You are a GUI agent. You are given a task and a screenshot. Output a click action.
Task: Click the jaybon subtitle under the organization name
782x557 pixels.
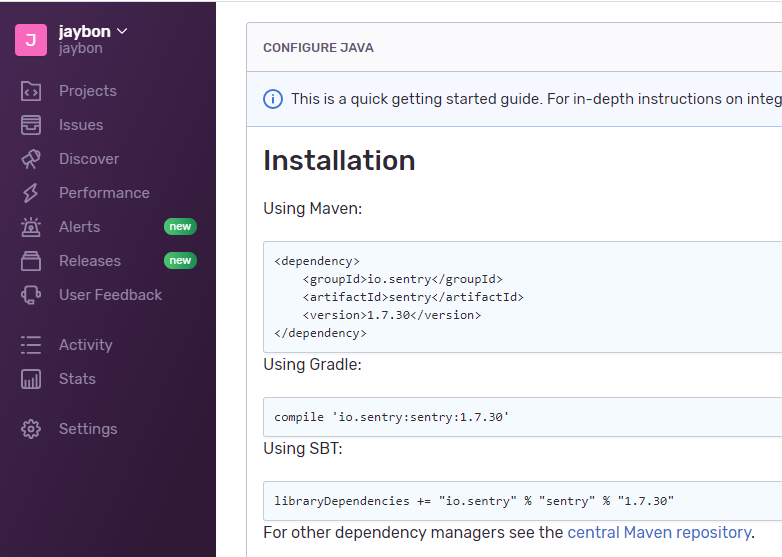(x=81, y=48)
